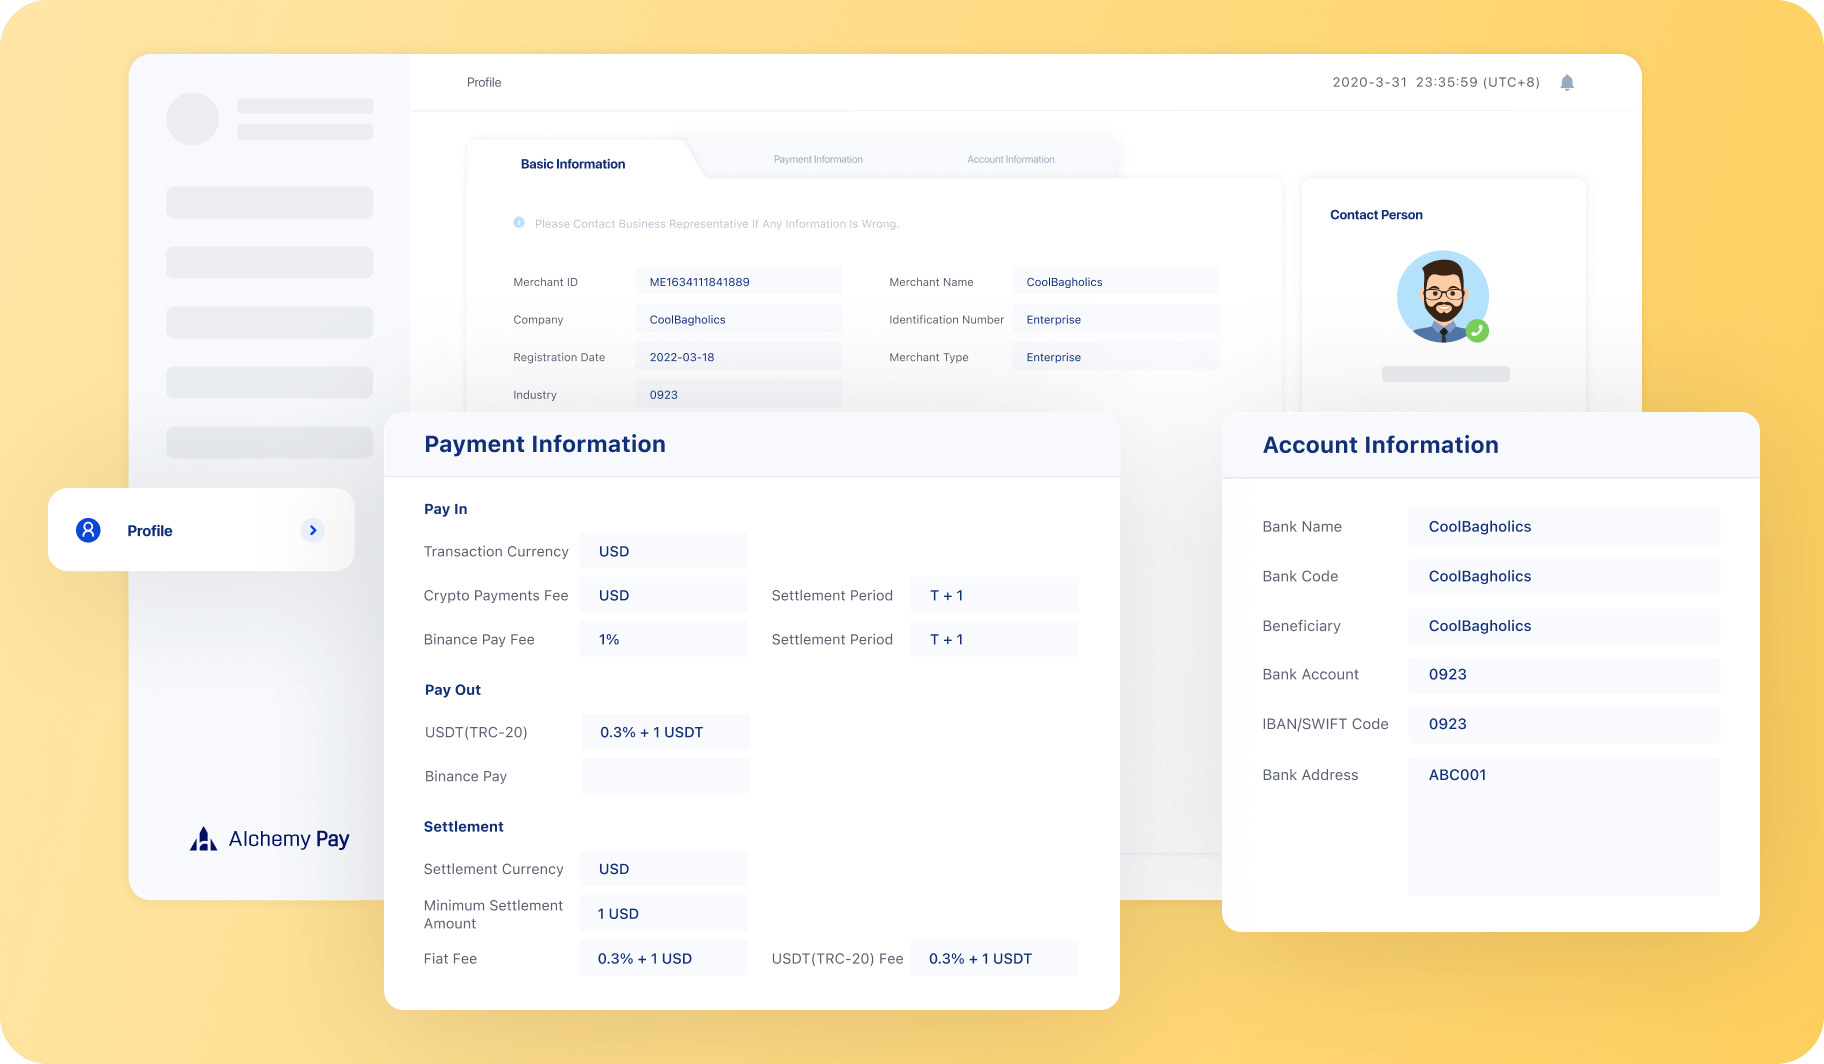Screen dimensions: 1824x1064
Task: Click the Alchemy Pay logo
Action: click(x=270, y=839)
